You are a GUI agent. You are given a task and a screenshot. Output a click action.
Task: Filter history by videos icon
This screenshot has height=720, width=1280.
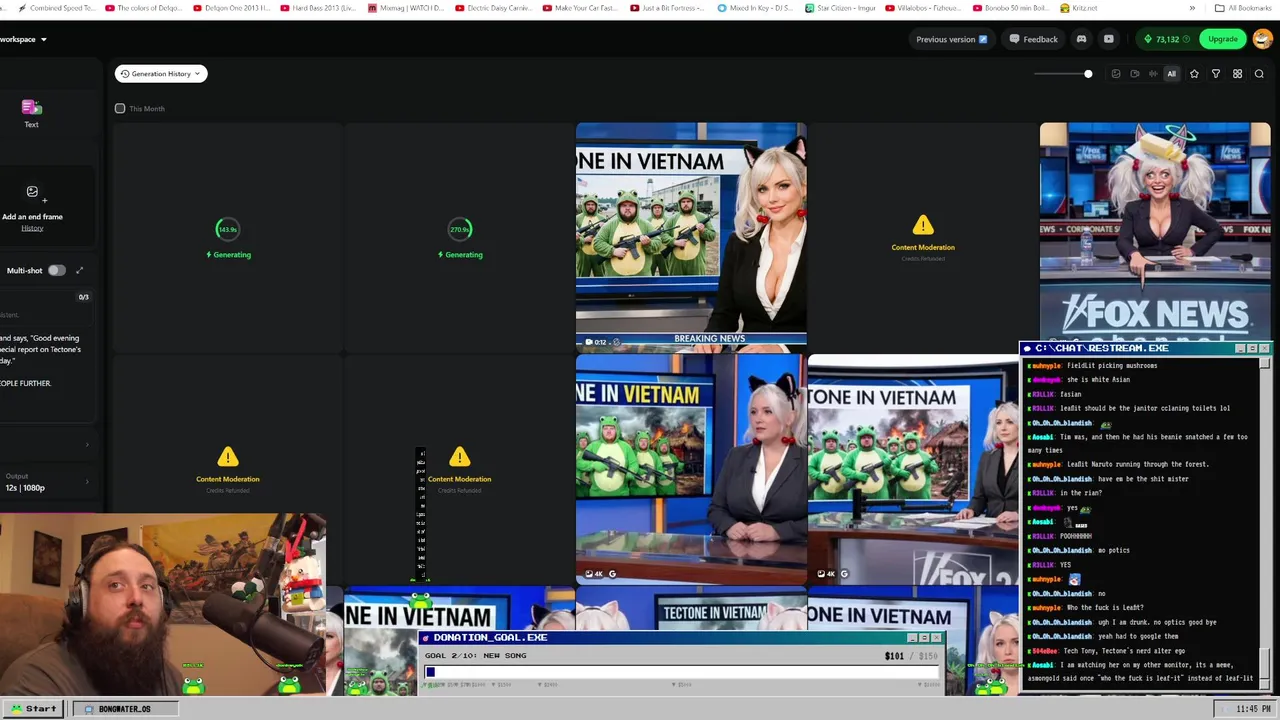(x=1134, y=74)
